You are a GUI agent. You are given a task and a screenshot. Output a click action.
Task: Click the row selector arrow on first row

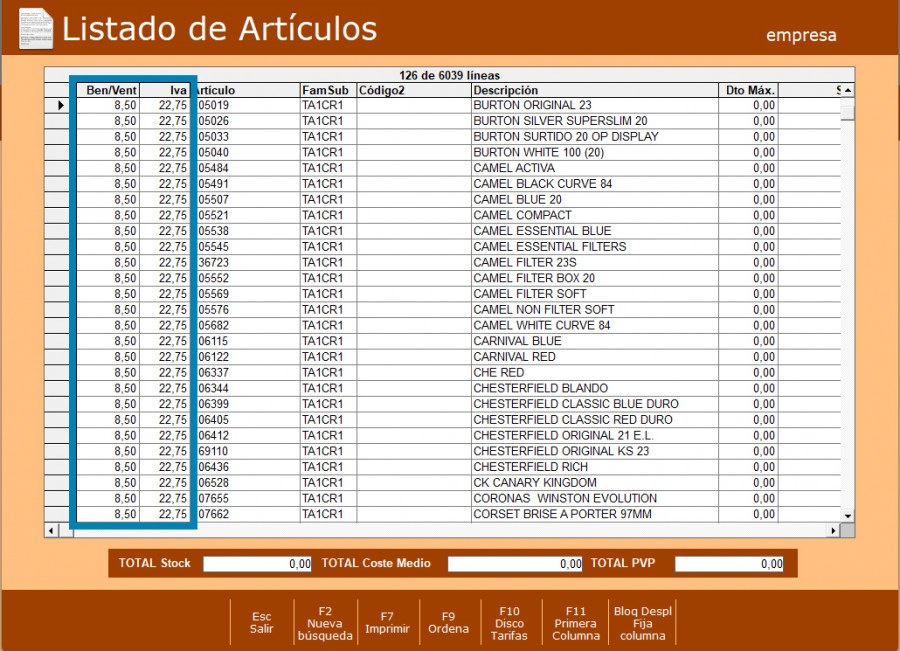(x=60, y=105)
